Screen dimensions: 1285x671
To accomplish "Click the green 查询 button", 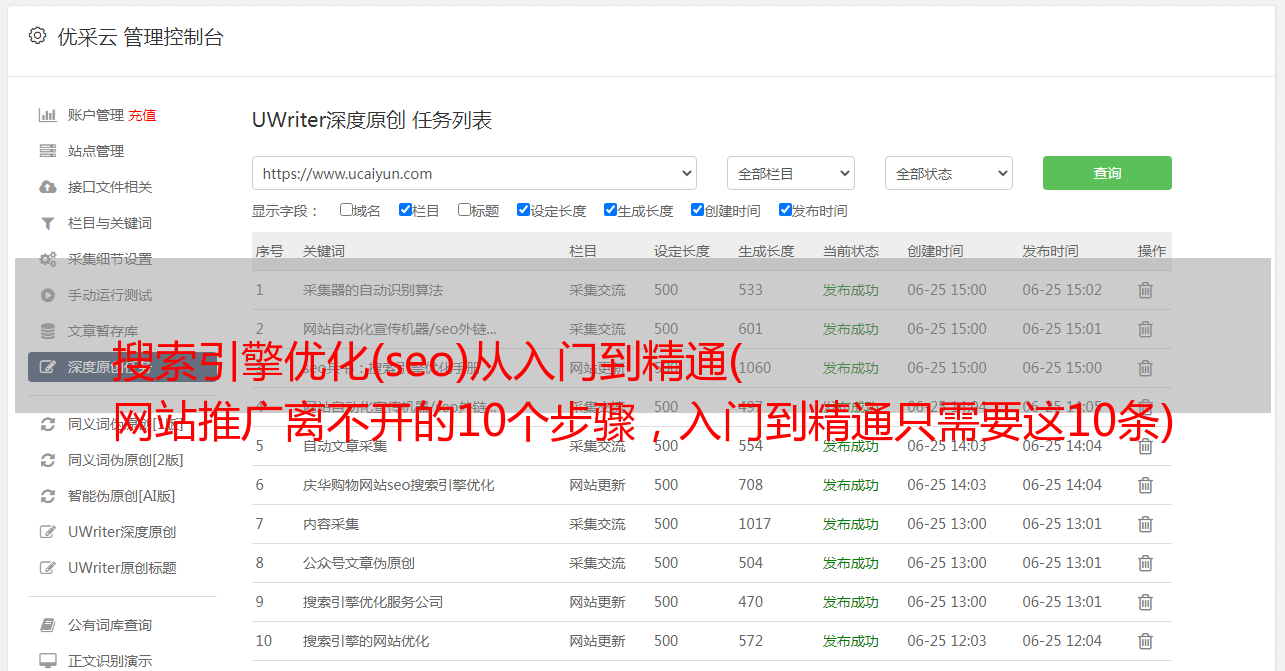I will (x=1107, y=173).
